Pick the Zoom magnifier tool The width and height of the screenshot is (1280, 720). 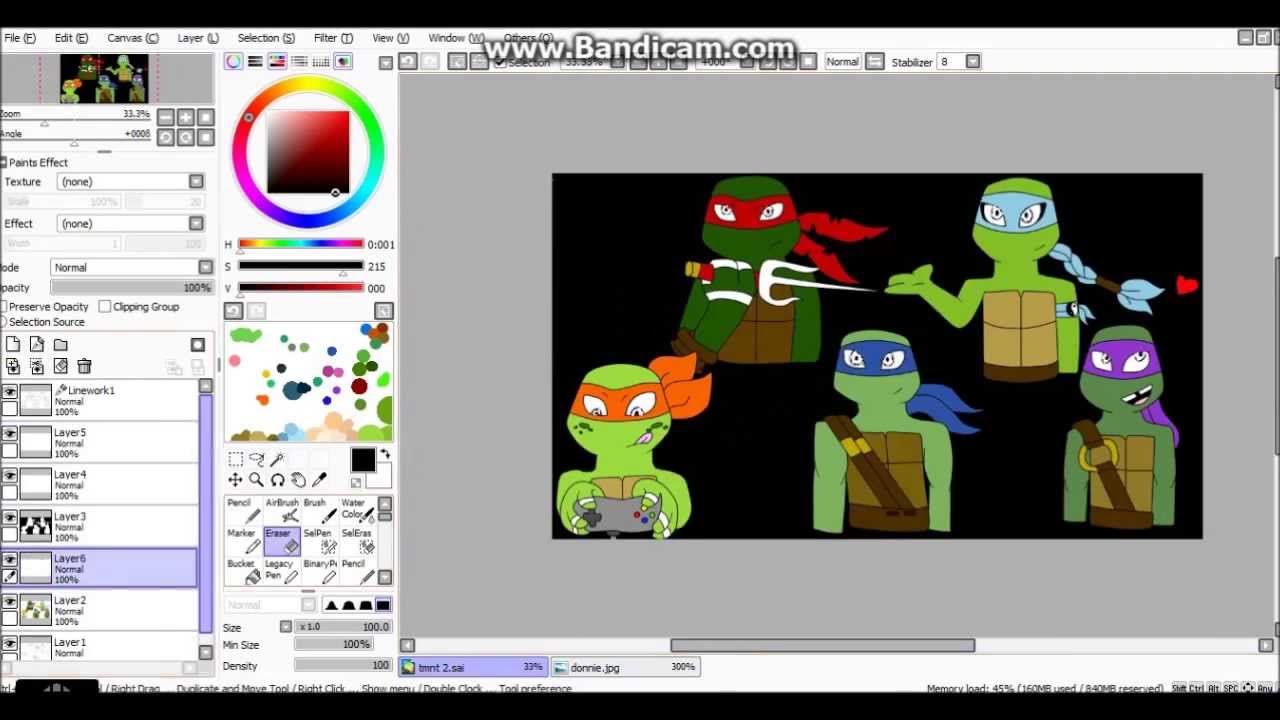[256, 480]
